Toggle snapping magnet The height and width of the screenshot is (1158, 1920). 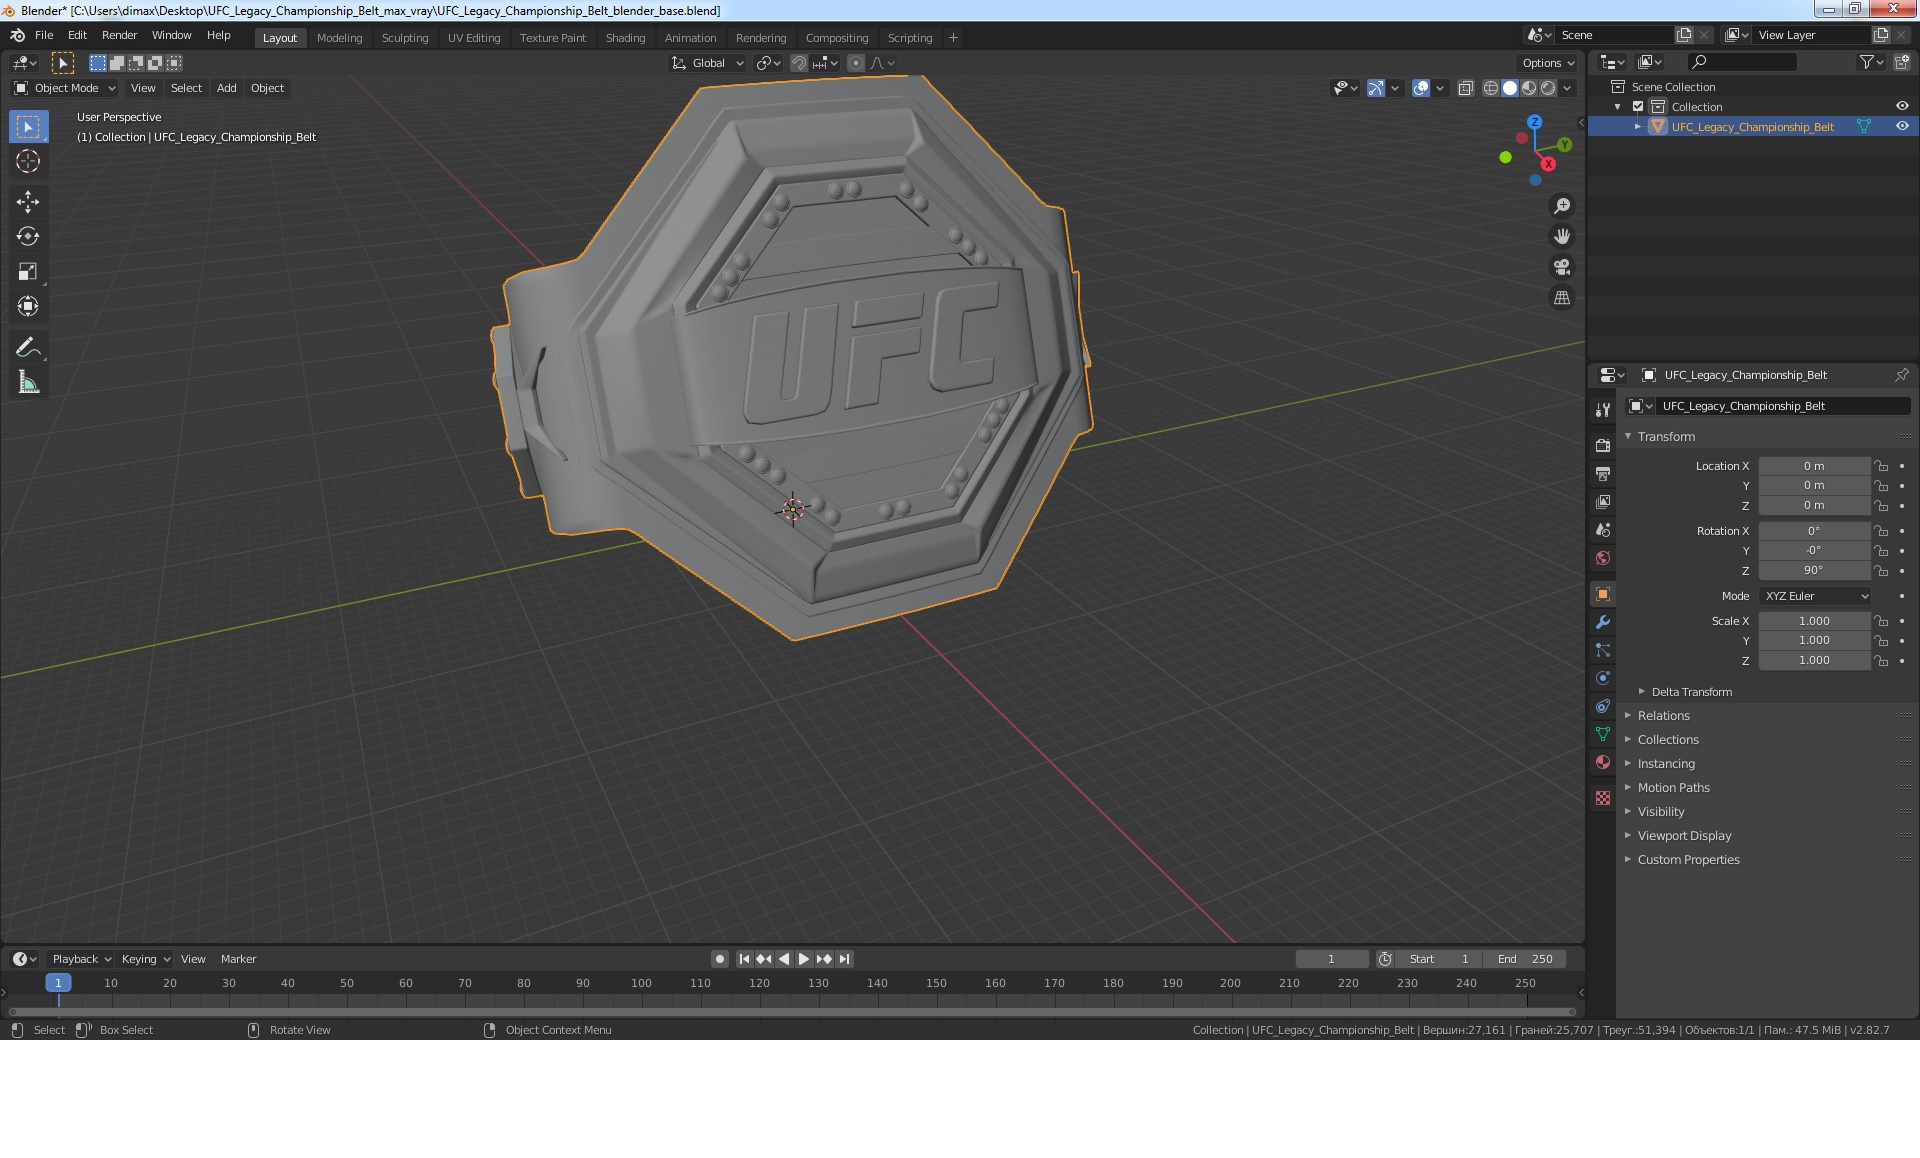coord(799,63)
